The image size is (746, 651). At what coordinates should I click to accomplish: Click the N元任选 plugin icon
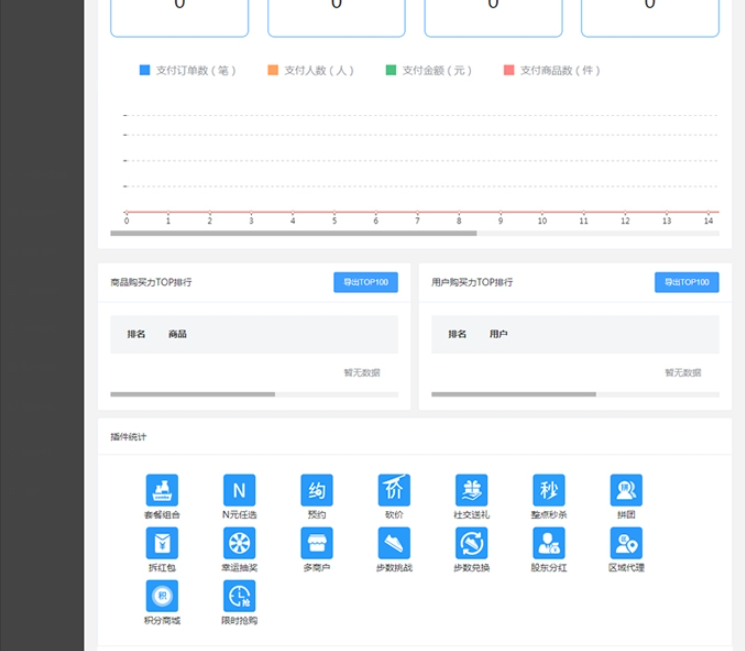point(239,490)
